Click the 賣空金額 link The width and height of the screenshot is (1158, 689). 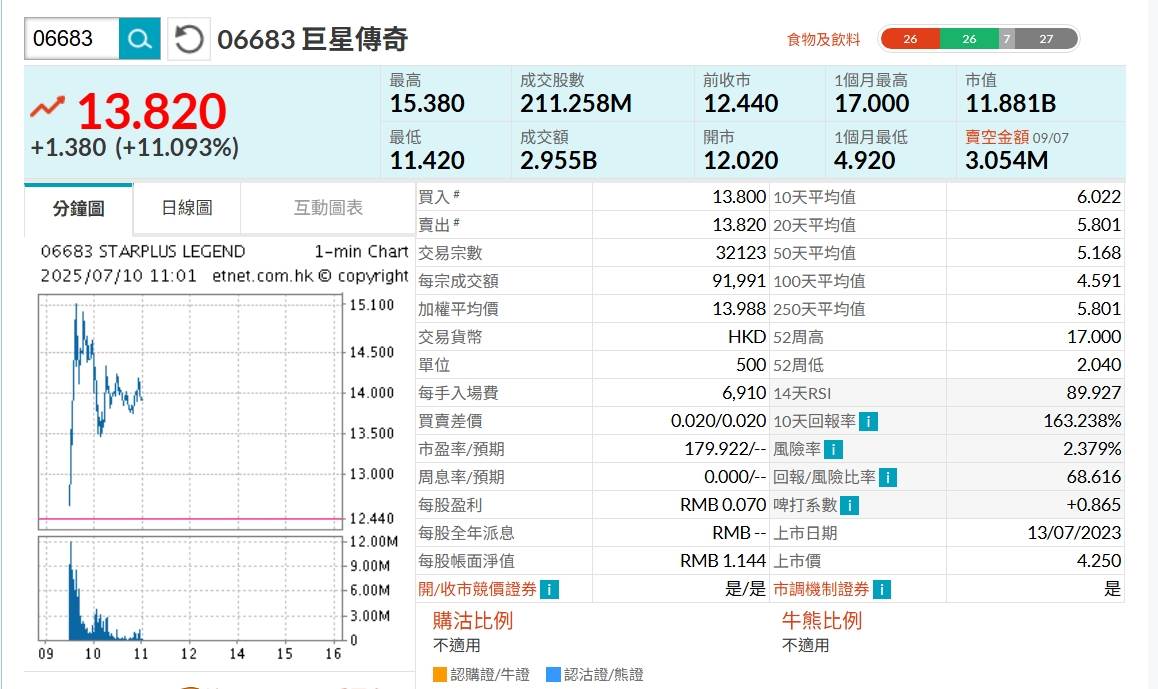click(x=996, y=137)
